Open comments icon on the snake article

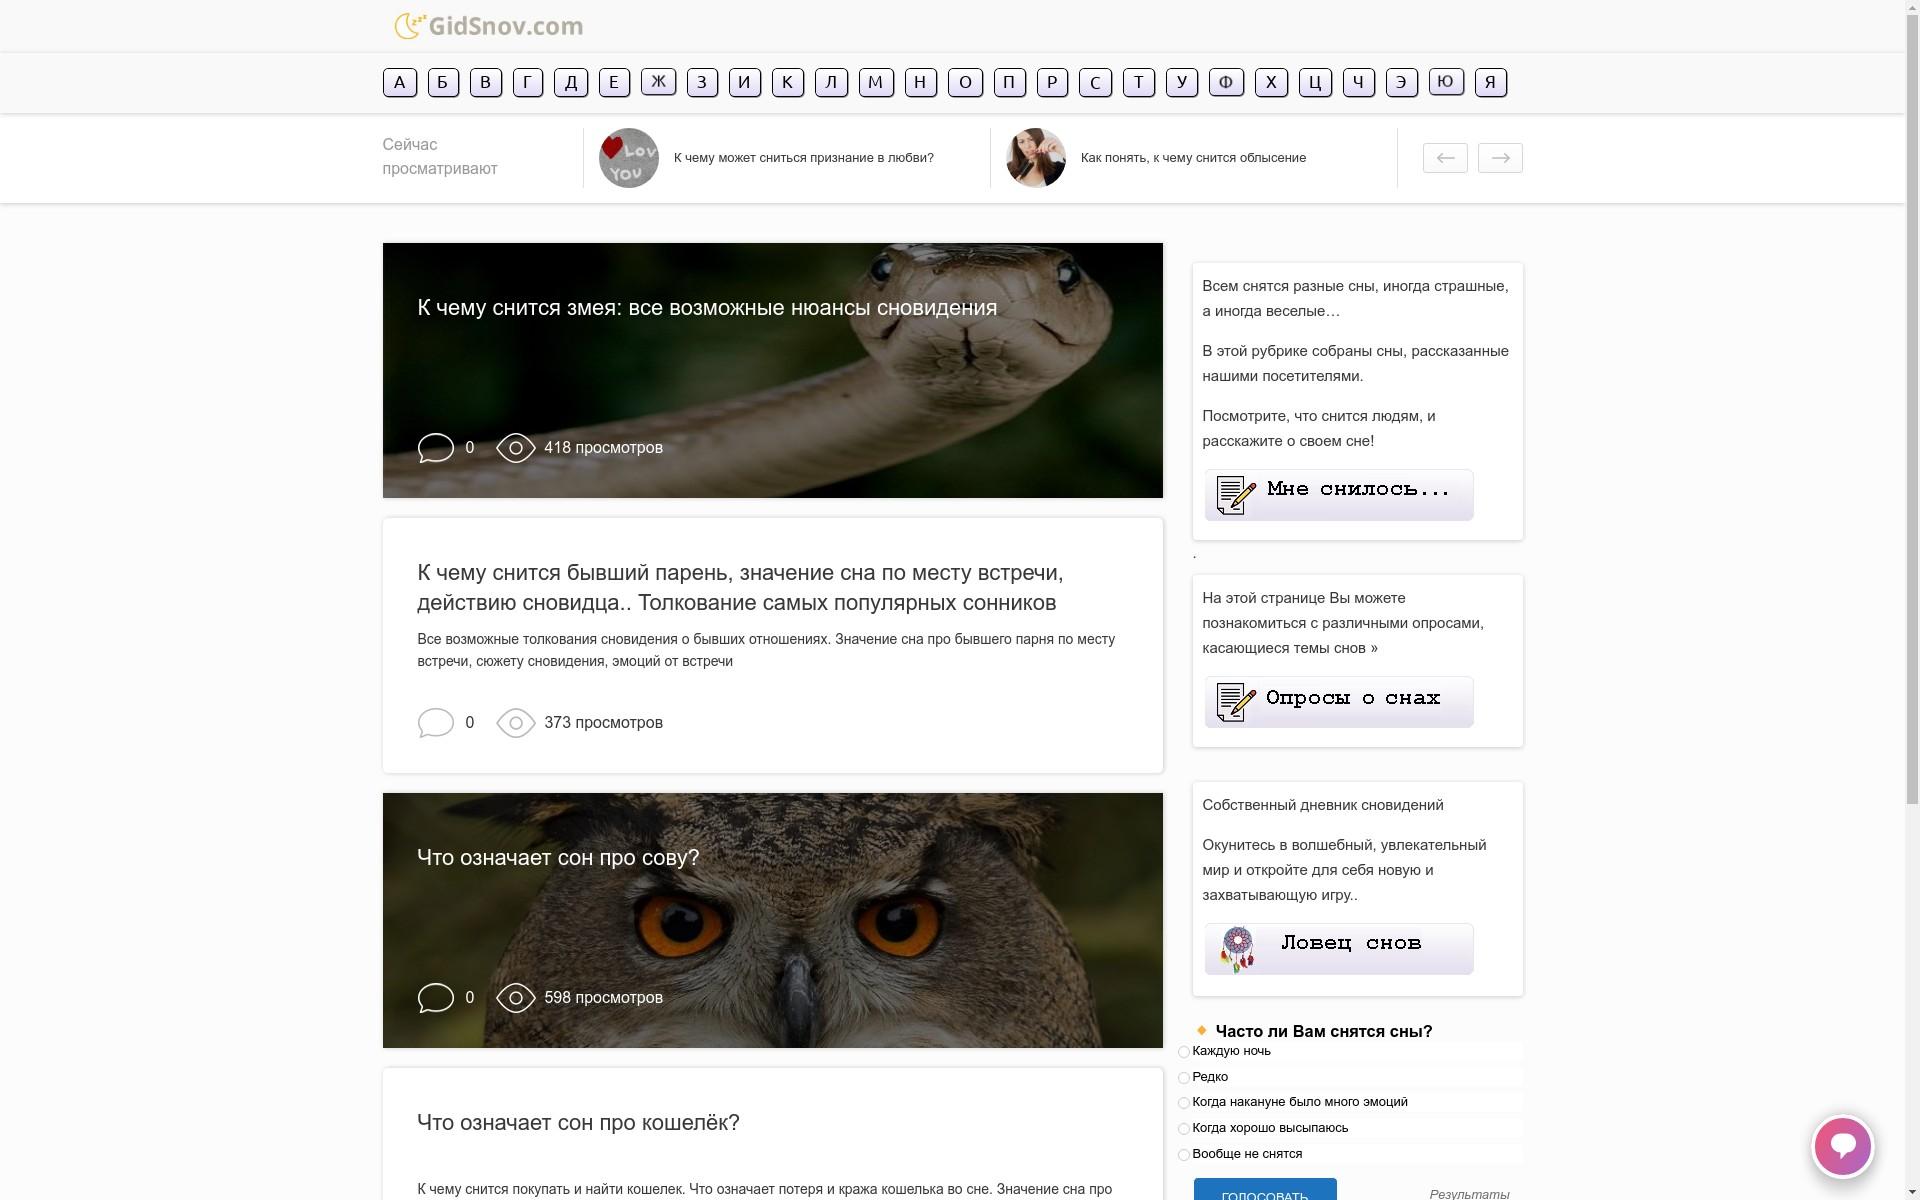pos(435,448)
